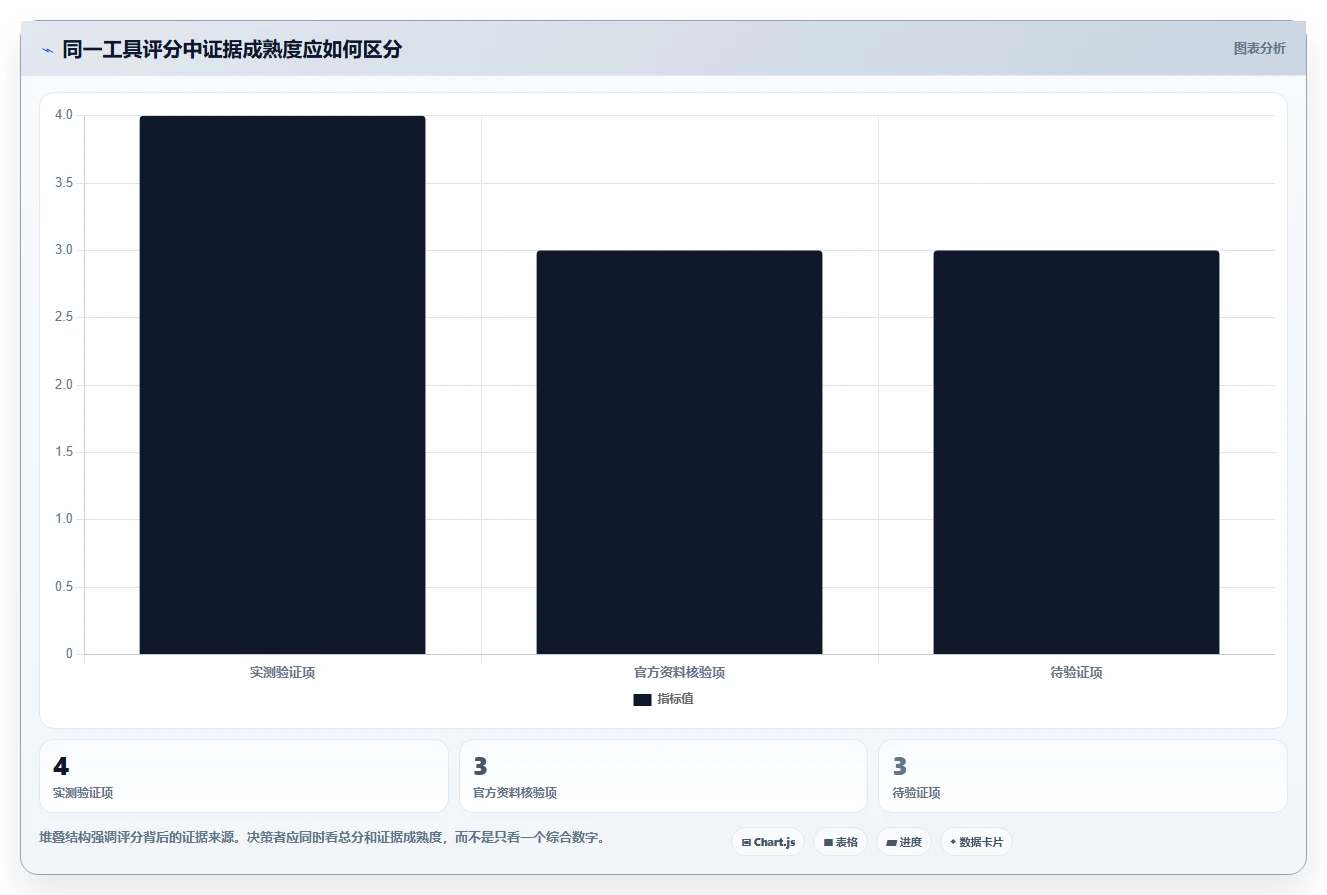Click the Chart.js tag chip
Viewport: 1327px width, 895px height.
click(x=768, y=842)
